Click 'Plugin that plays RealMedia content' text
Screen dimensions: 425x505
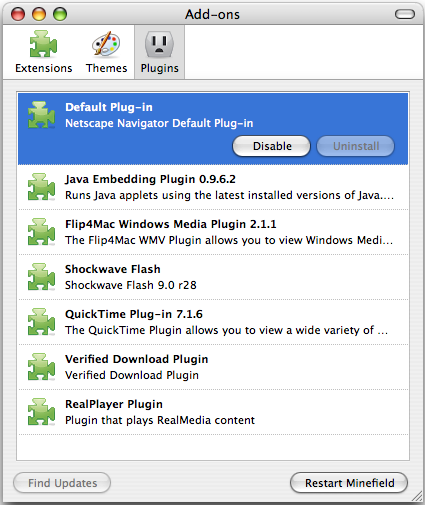coord(160,420)
